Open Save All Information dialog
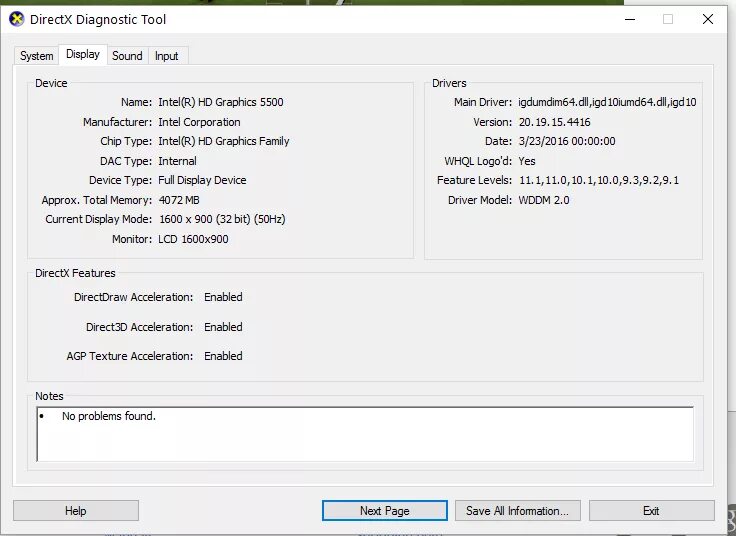 pos(517,511)
